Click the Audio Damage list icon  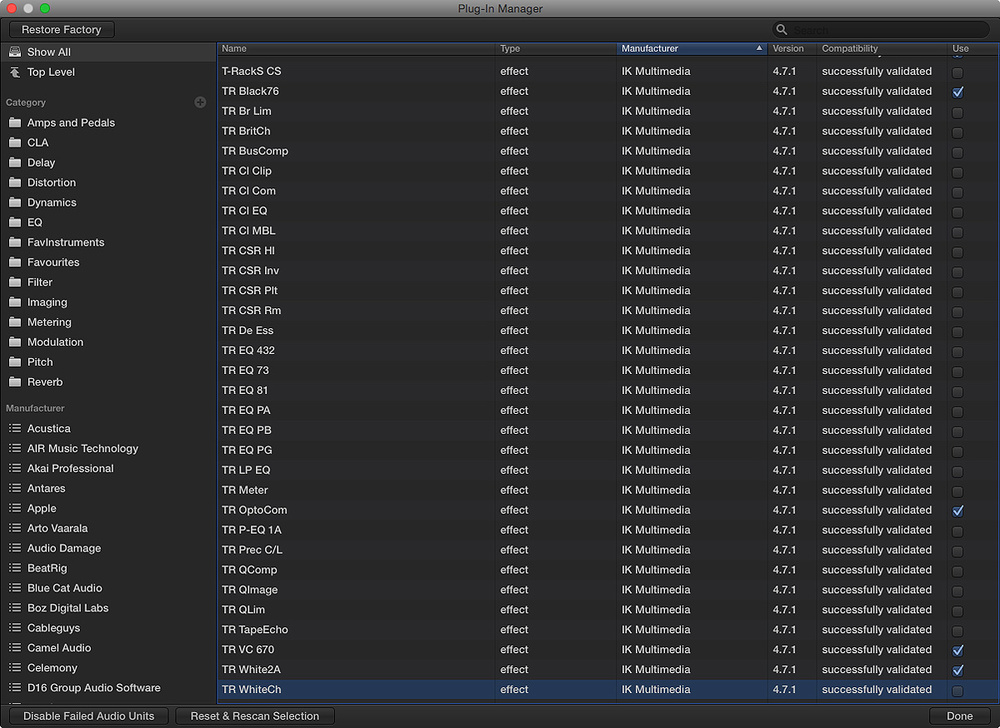pos(15,548)
